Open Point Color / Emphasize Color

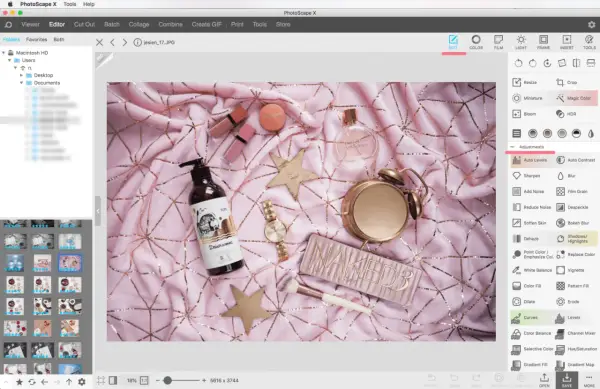533,254
